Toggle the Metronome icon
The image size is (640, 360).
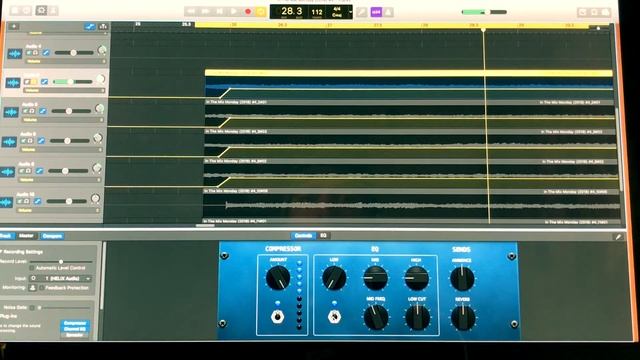[x=388, y=12]
